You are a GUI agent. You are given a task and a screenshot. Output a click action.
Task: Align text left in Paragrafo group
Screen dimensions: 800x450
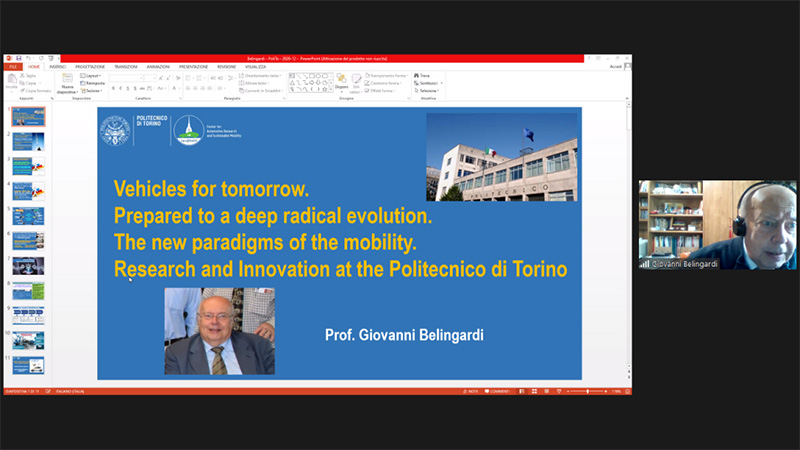coord(188,88)
